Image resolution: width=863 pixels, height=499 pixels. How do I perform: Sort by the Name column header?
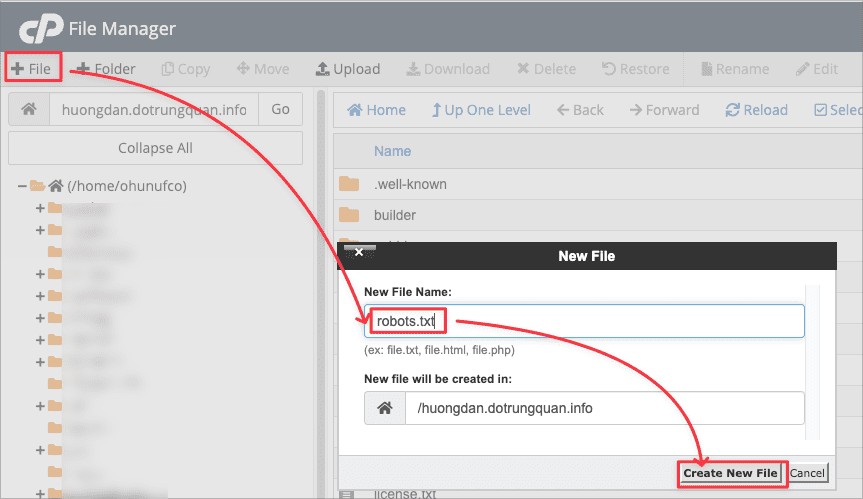tap(392, 151)
